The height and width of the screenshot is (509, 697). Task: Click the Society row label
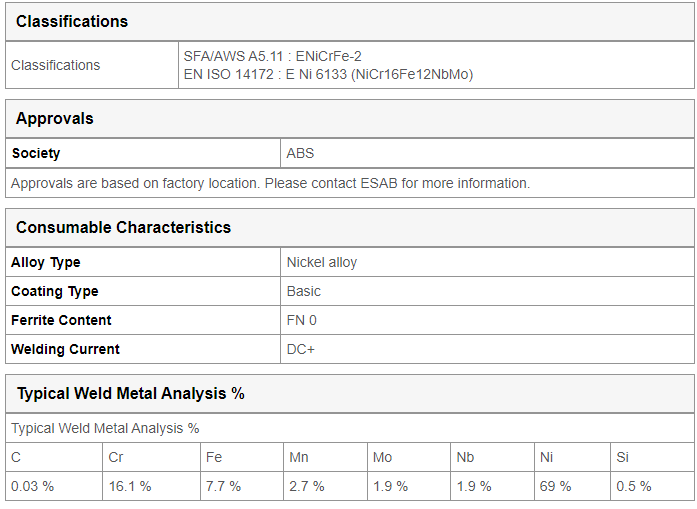coord(36,153)
